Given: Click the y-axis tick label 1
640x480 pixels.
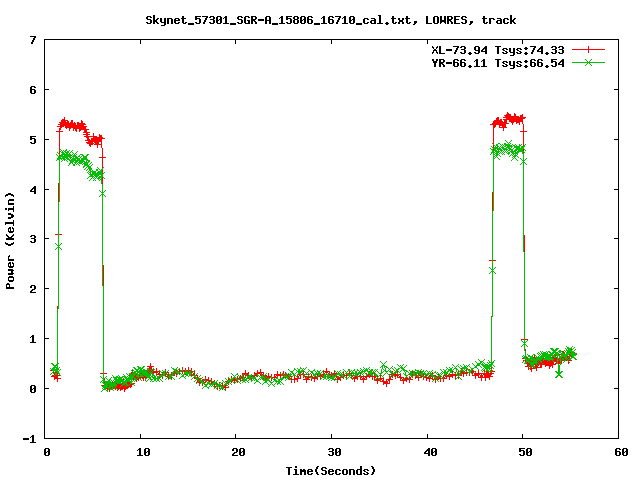Looking at the screenshot, I should [33, 339].
